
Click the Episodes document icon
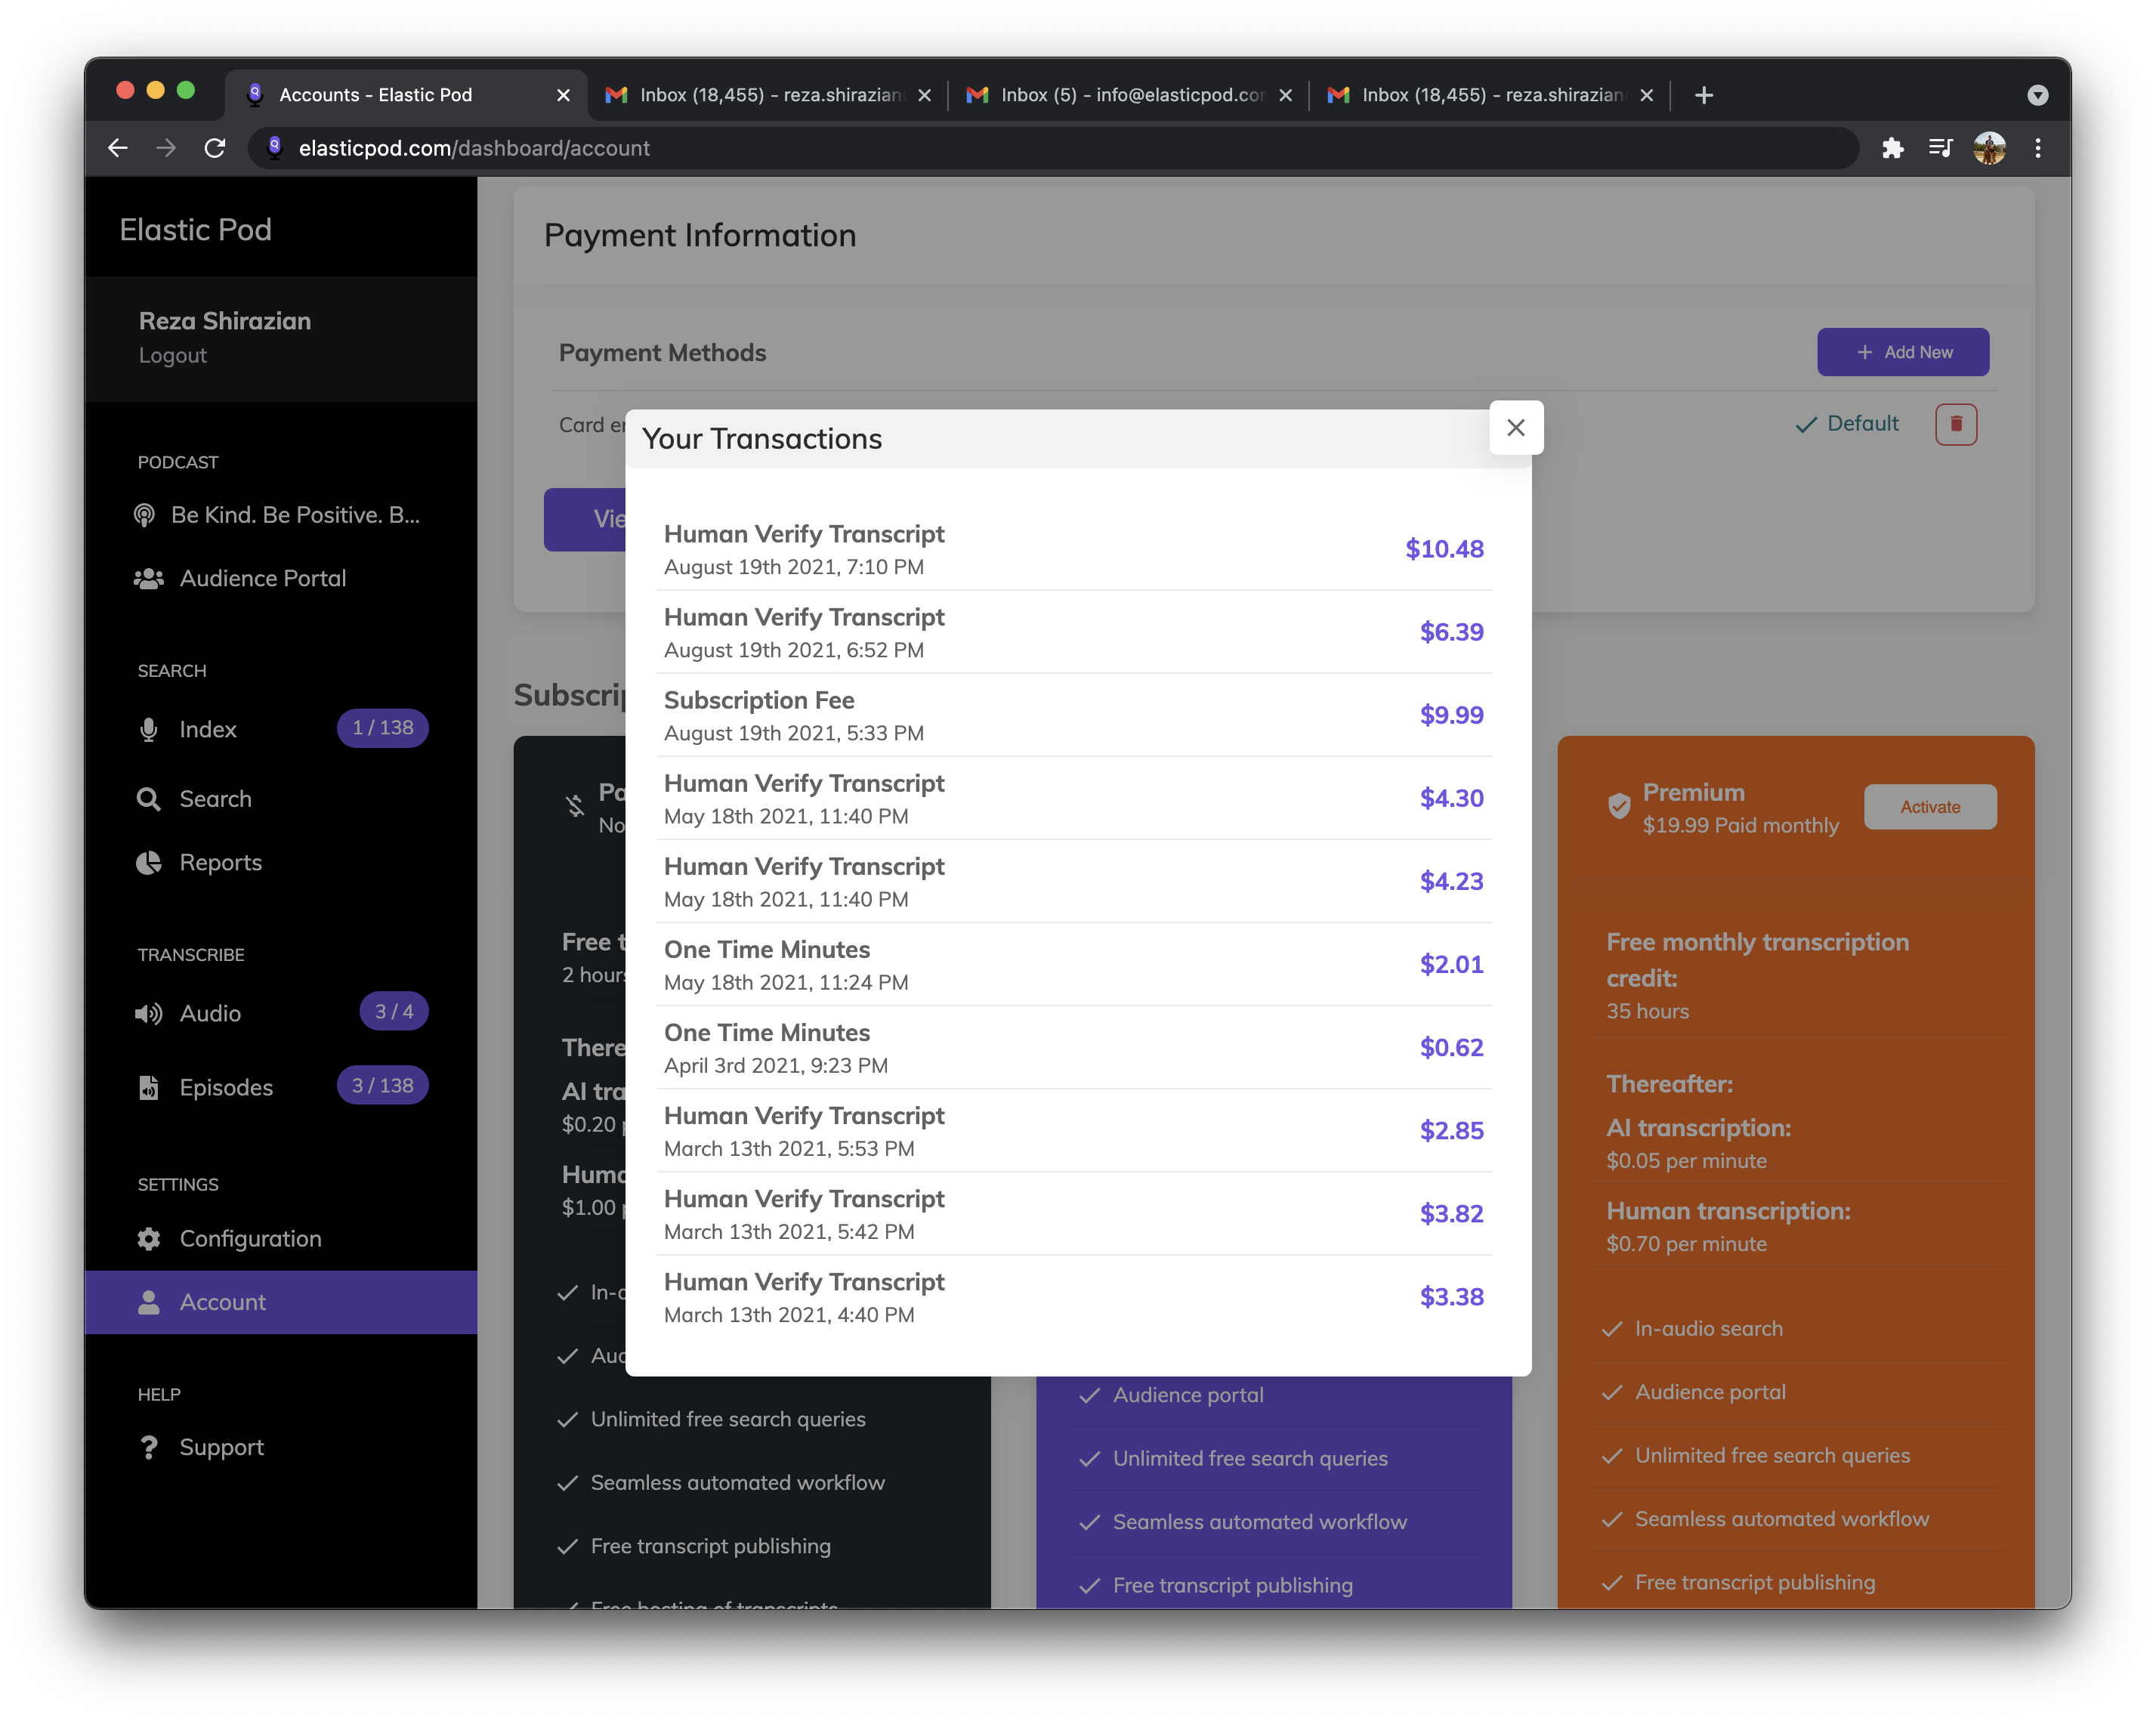(x=149, y=1087)
